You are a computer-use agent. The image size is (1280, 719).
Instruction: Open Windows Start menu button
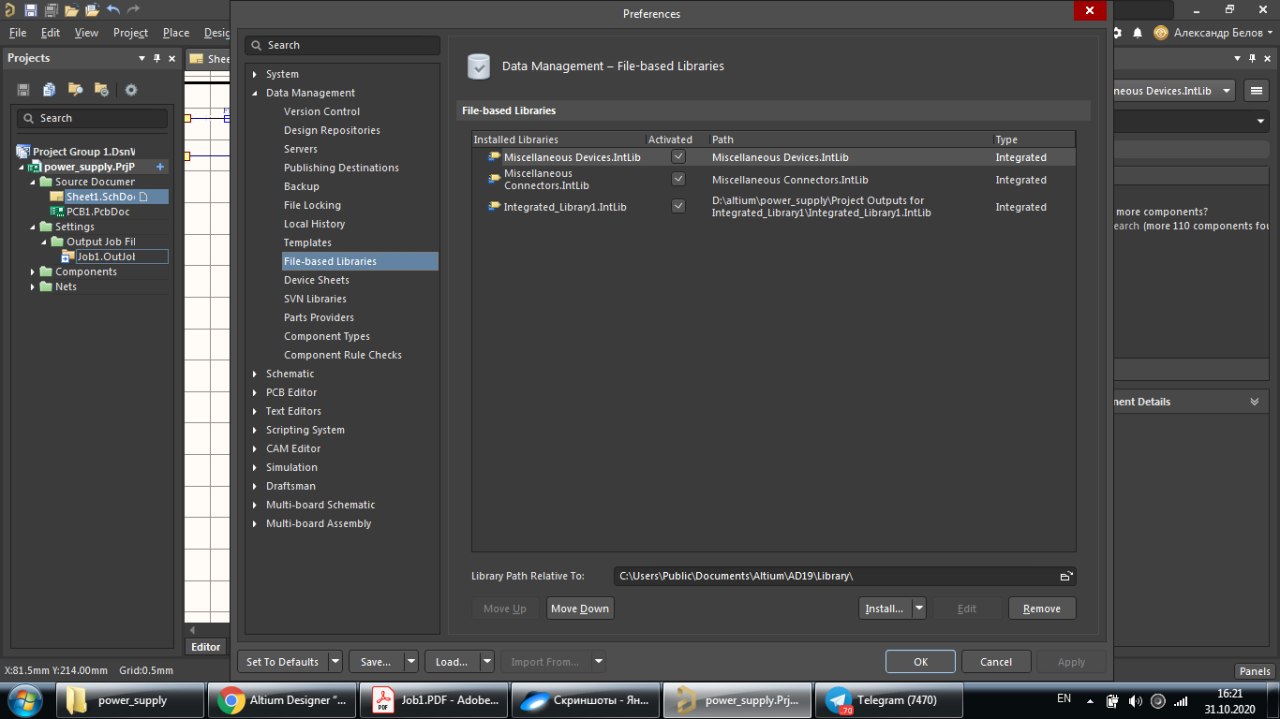point(24,699)
